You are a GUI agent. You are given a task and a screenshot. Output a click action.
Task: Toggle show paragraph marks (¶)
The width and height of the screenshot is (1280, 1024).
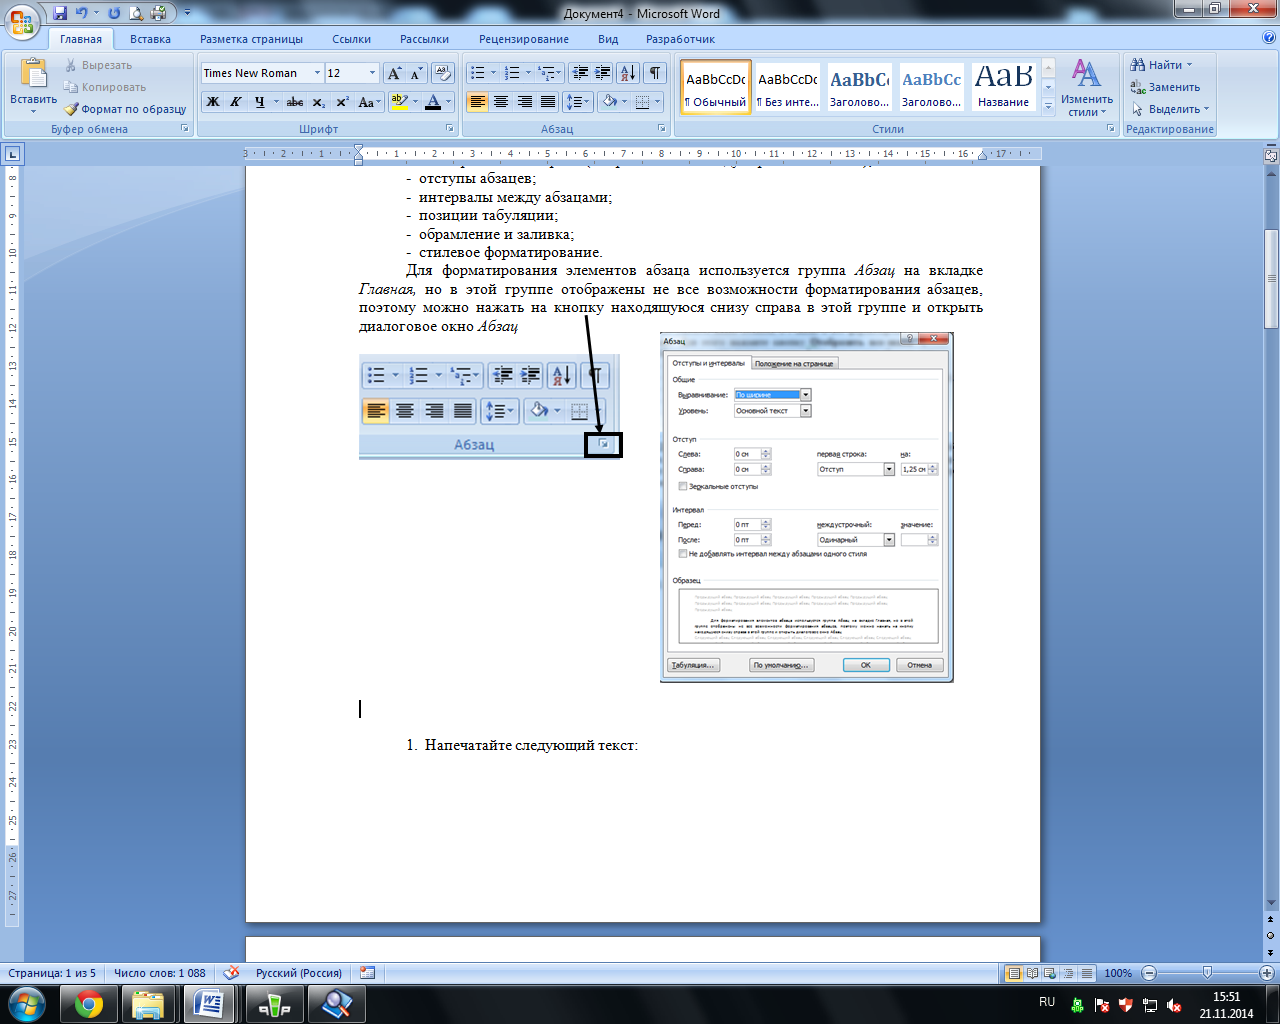pyautogui.click(x=655, y=73)
